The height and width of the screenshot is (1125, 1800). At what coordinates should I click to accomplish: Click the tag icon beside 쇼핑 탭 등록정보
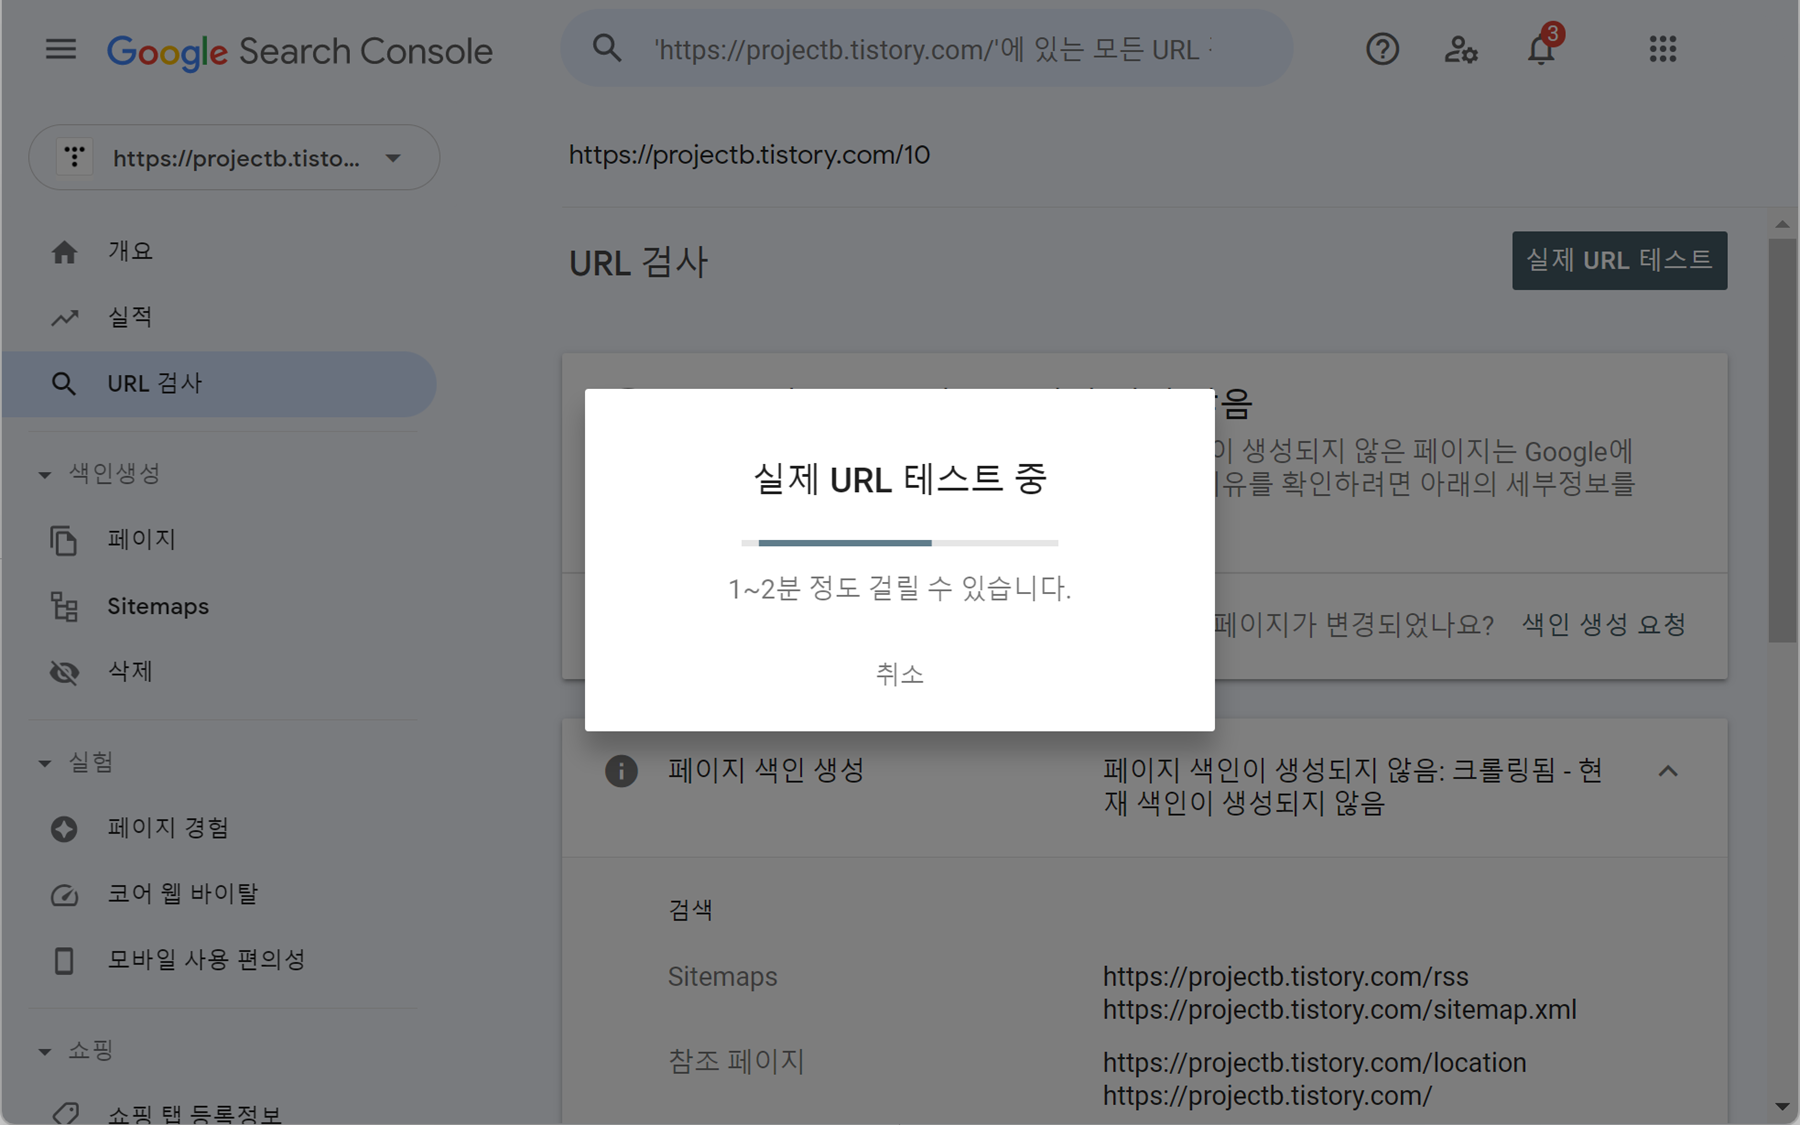click(x=65, y=1113)
